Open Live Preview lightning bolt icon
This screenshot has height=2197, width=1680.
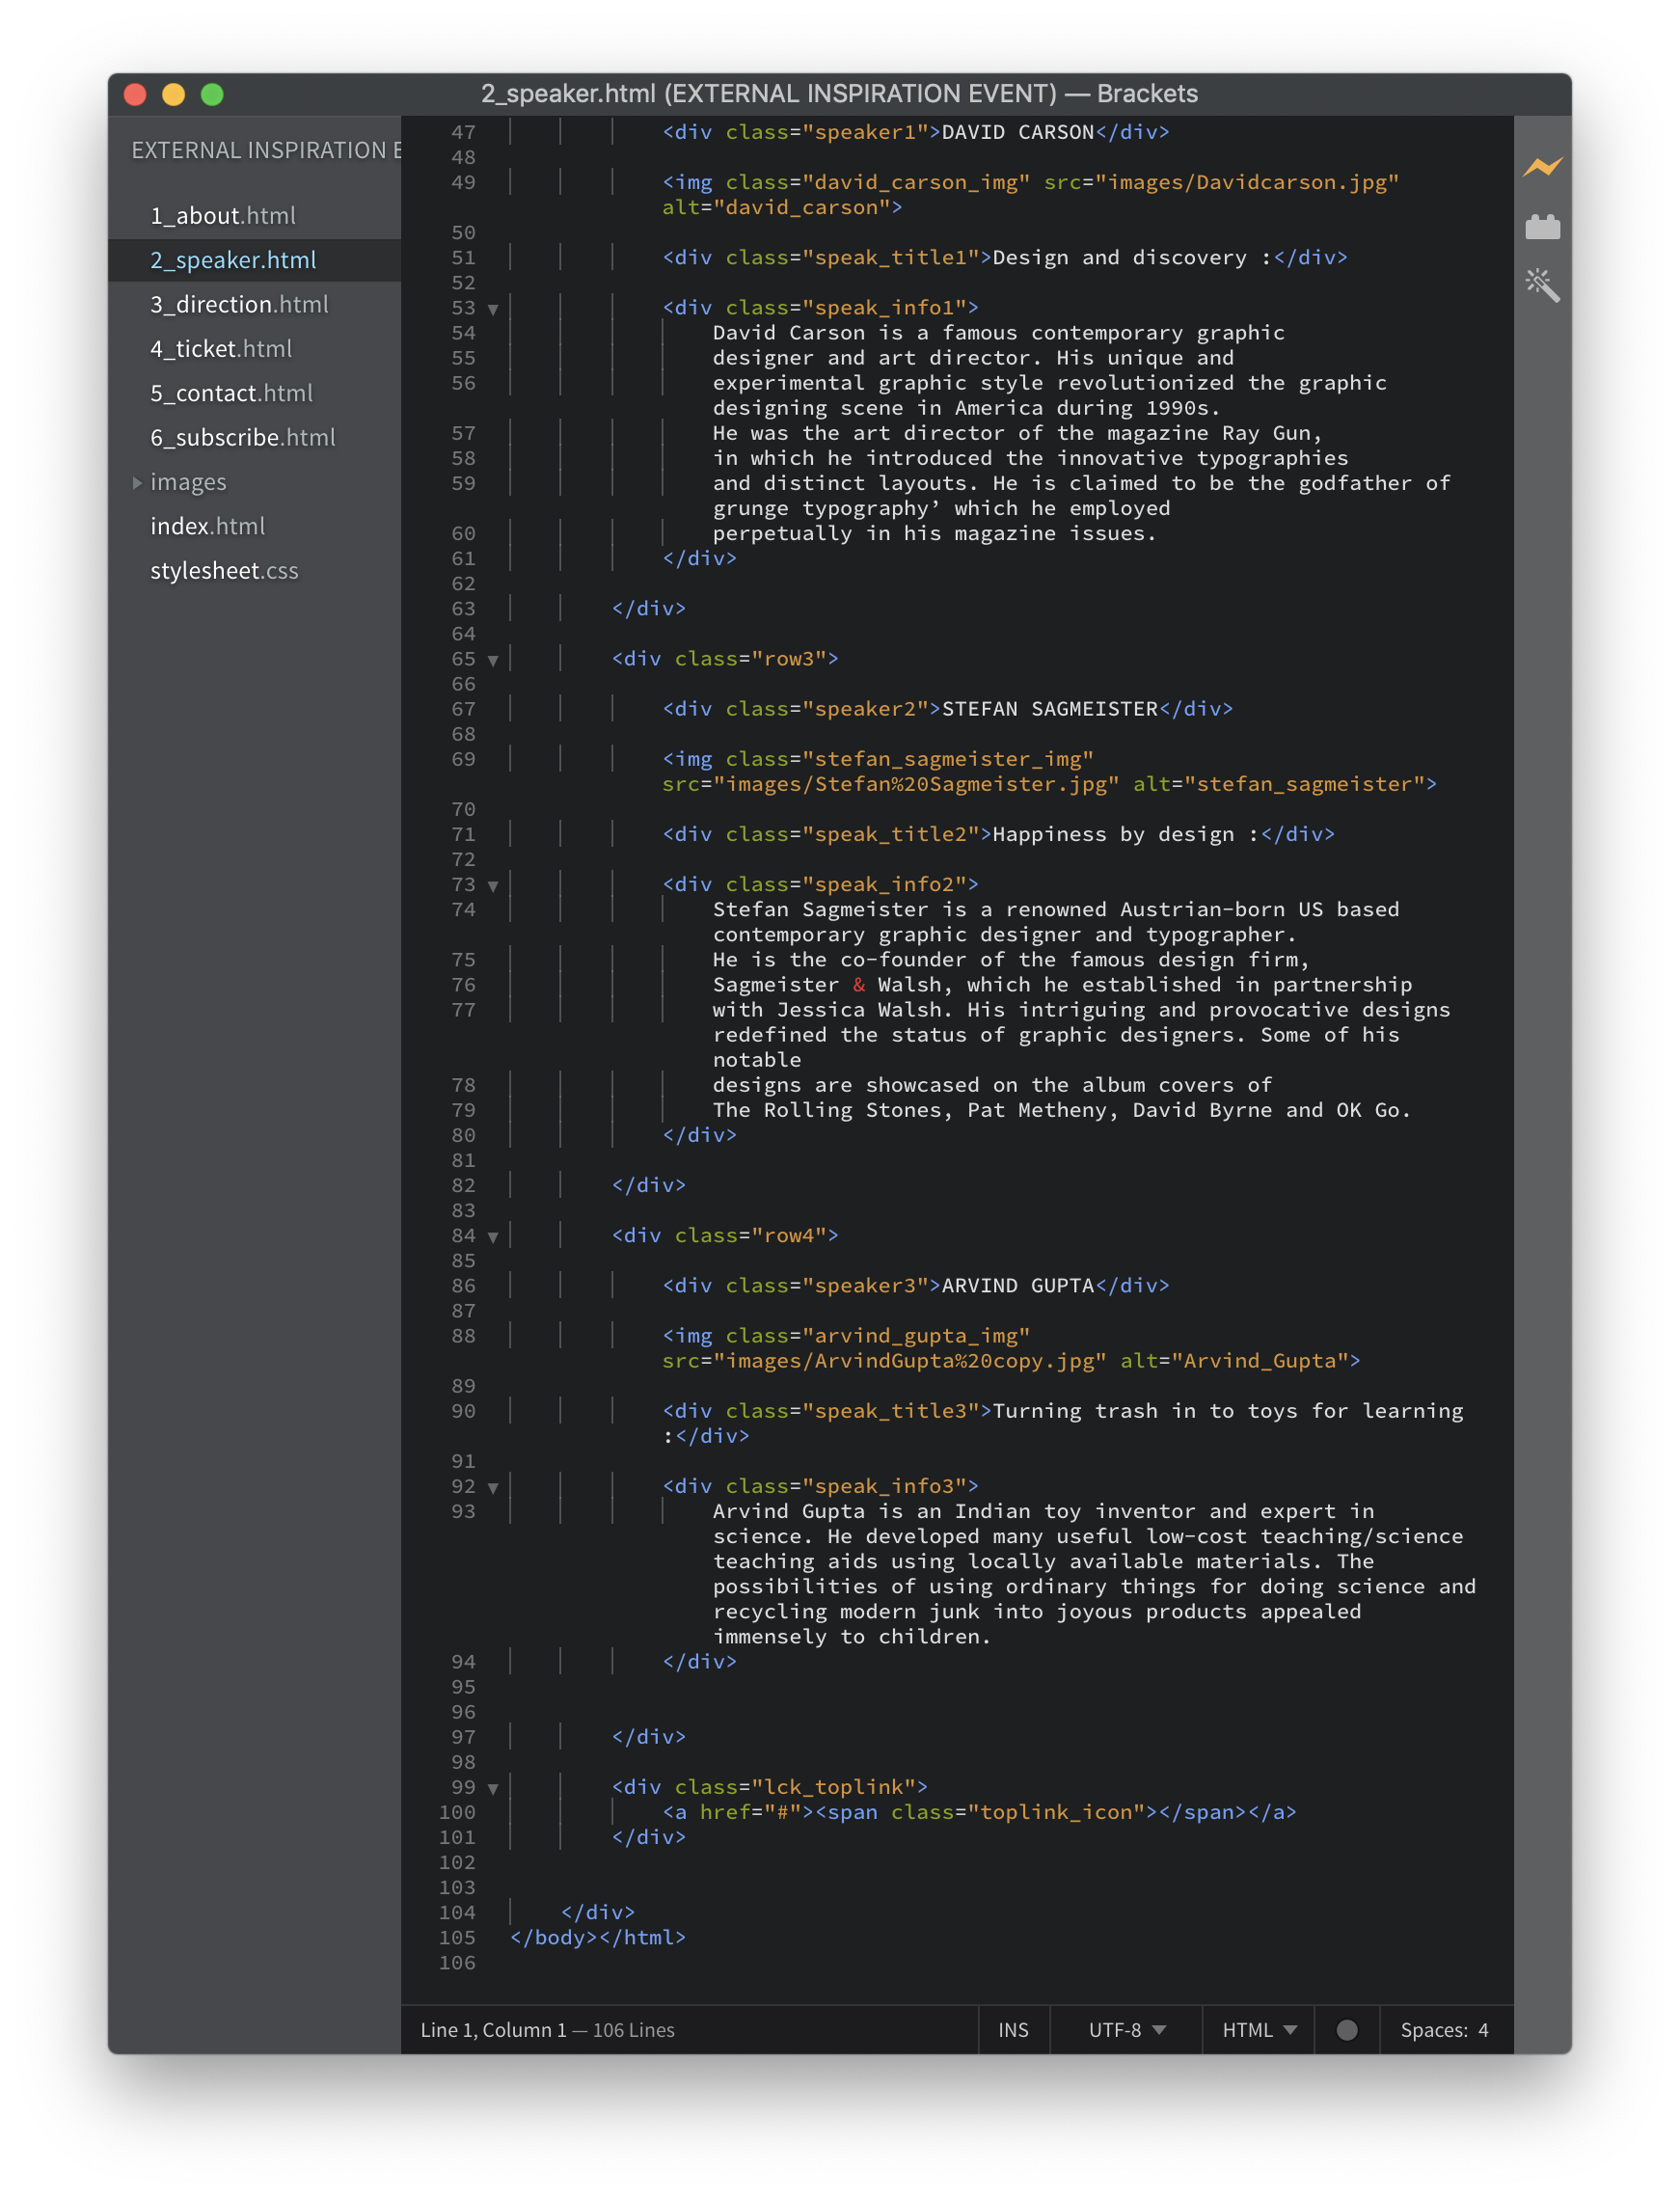1542,166
